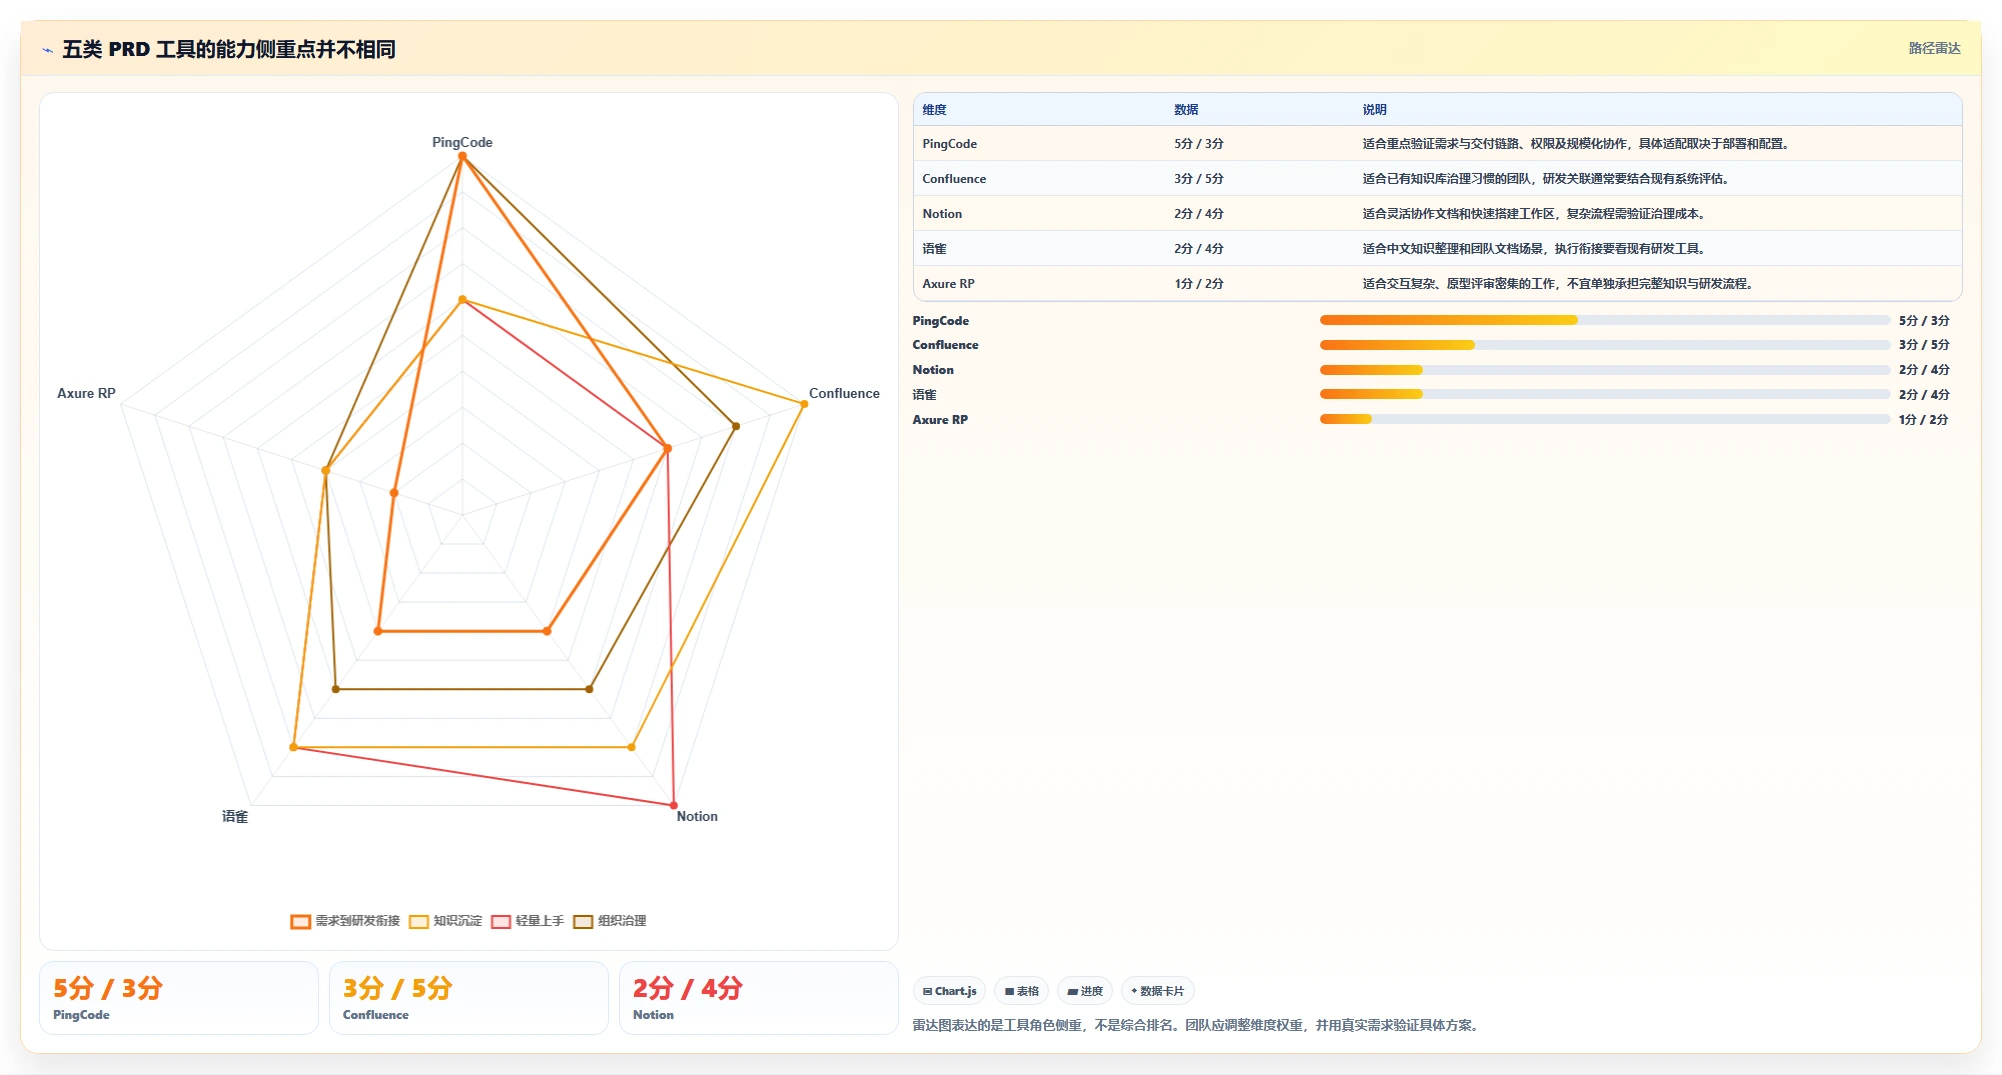Toggle 知识沉淀 dataset in chart legend

pos(445,921)
